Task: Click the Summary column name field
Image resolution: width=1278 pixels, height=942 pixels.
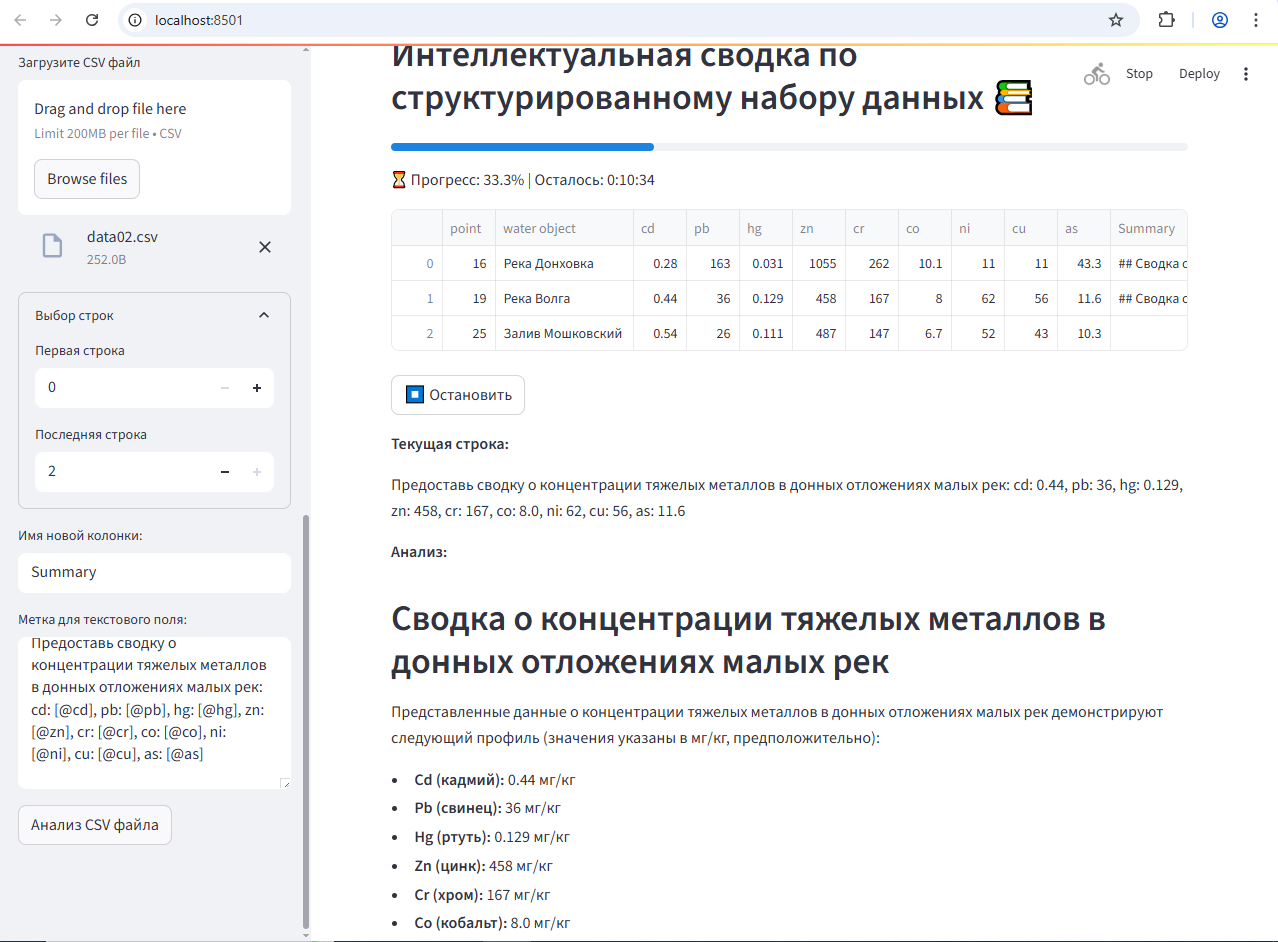Action: point(154,572)
